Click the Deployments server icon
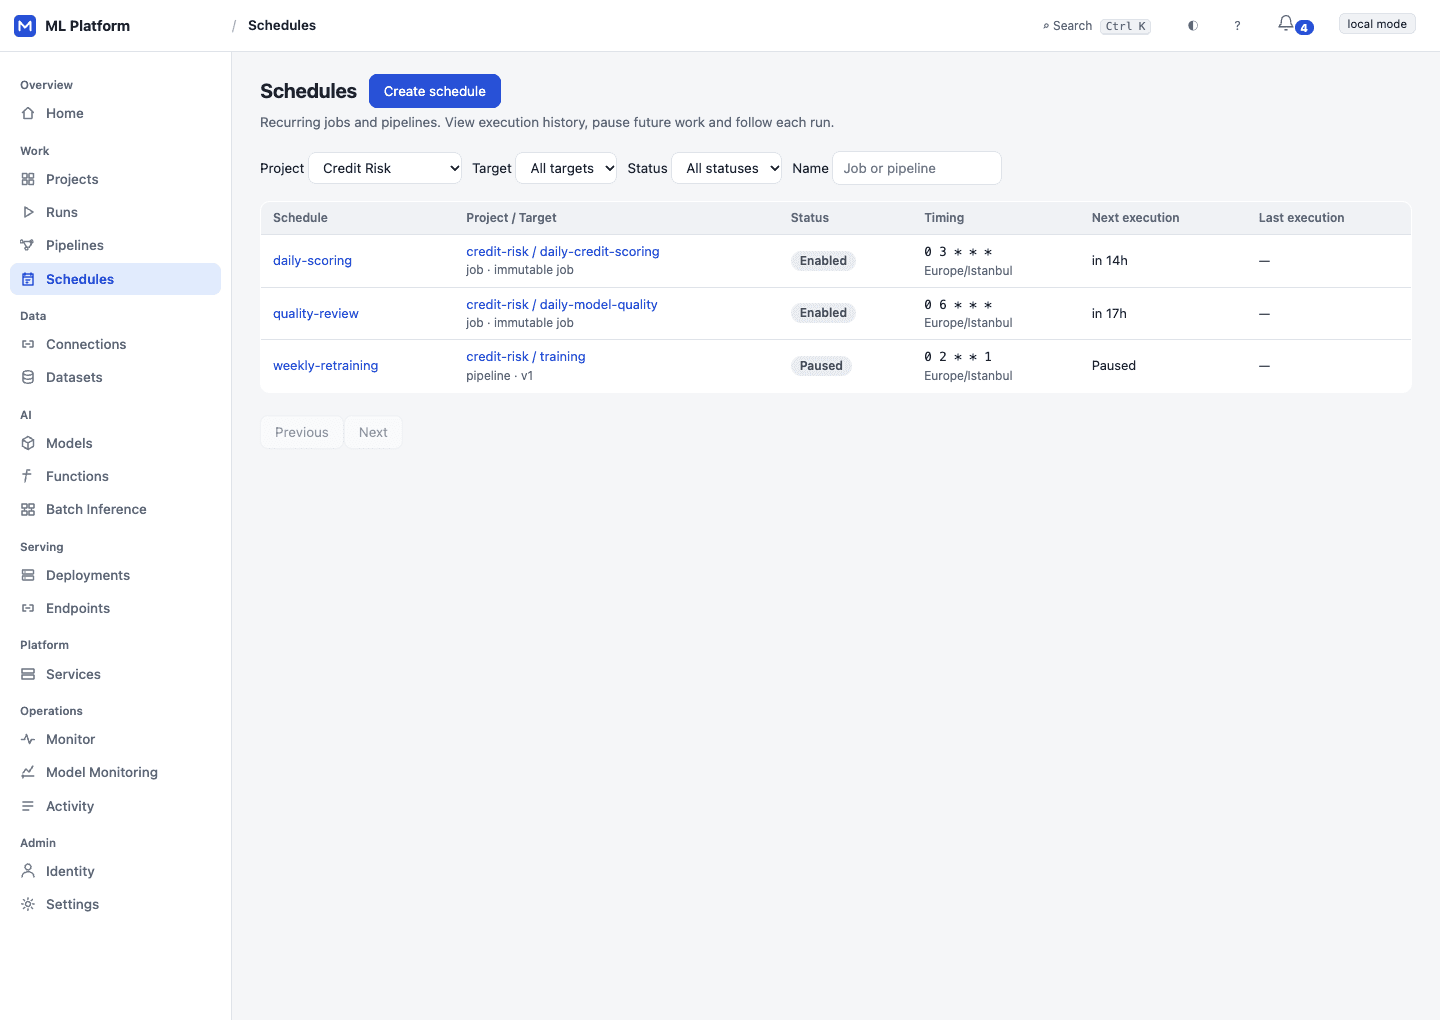1440x1020 pixels. pos(28,575)
